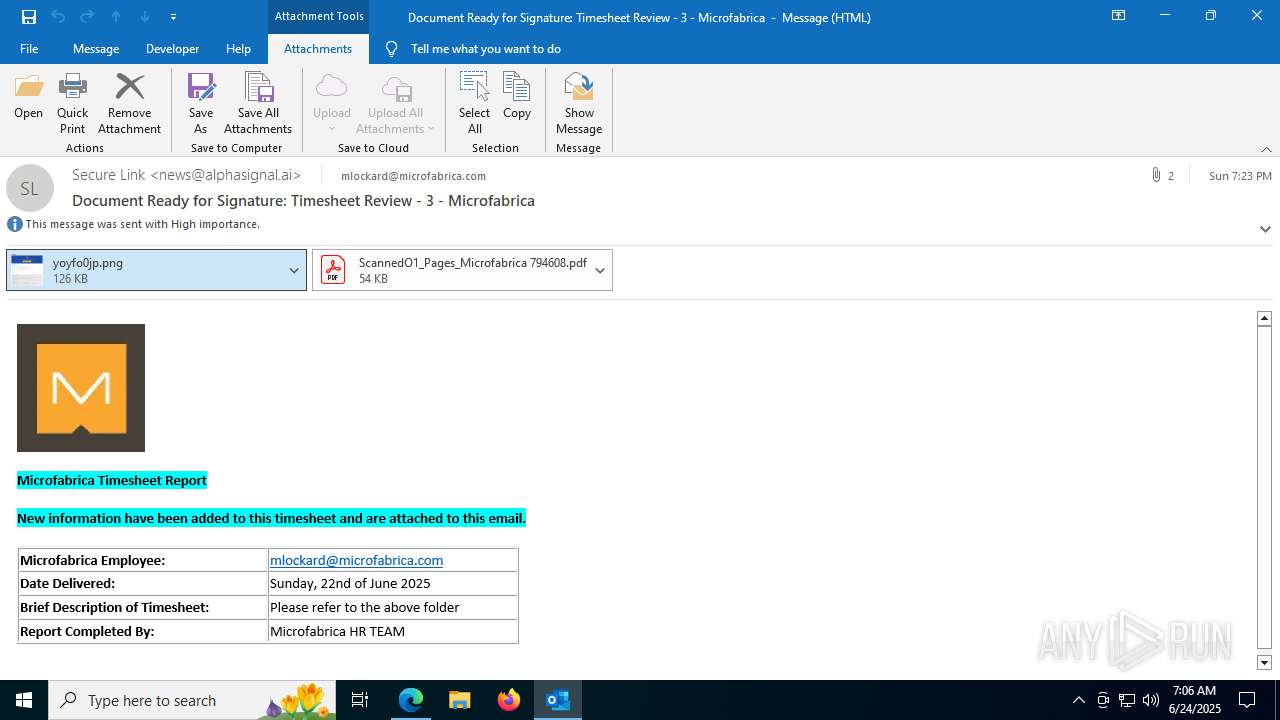Click the message subject line
The image size is (1280, 720).
click(303, 201)
